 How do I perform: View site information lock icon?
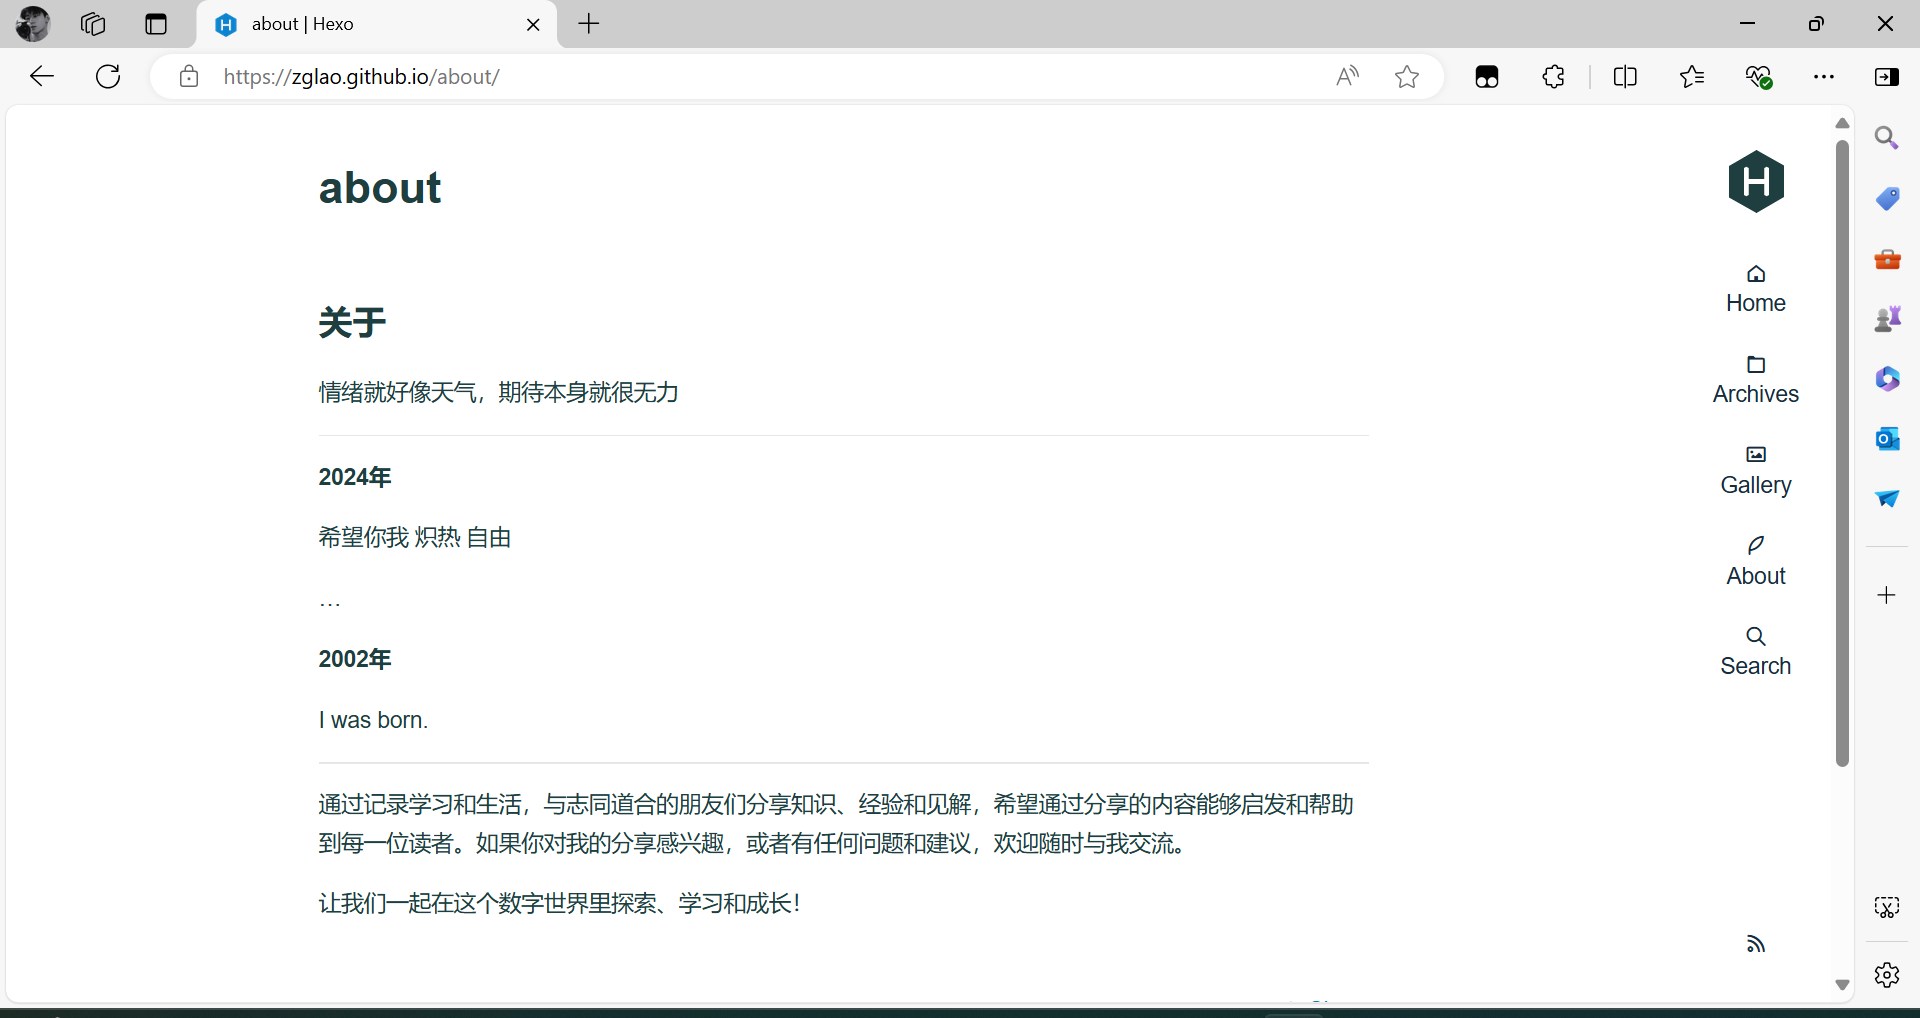pyautogui.click(x=189, y=76)
